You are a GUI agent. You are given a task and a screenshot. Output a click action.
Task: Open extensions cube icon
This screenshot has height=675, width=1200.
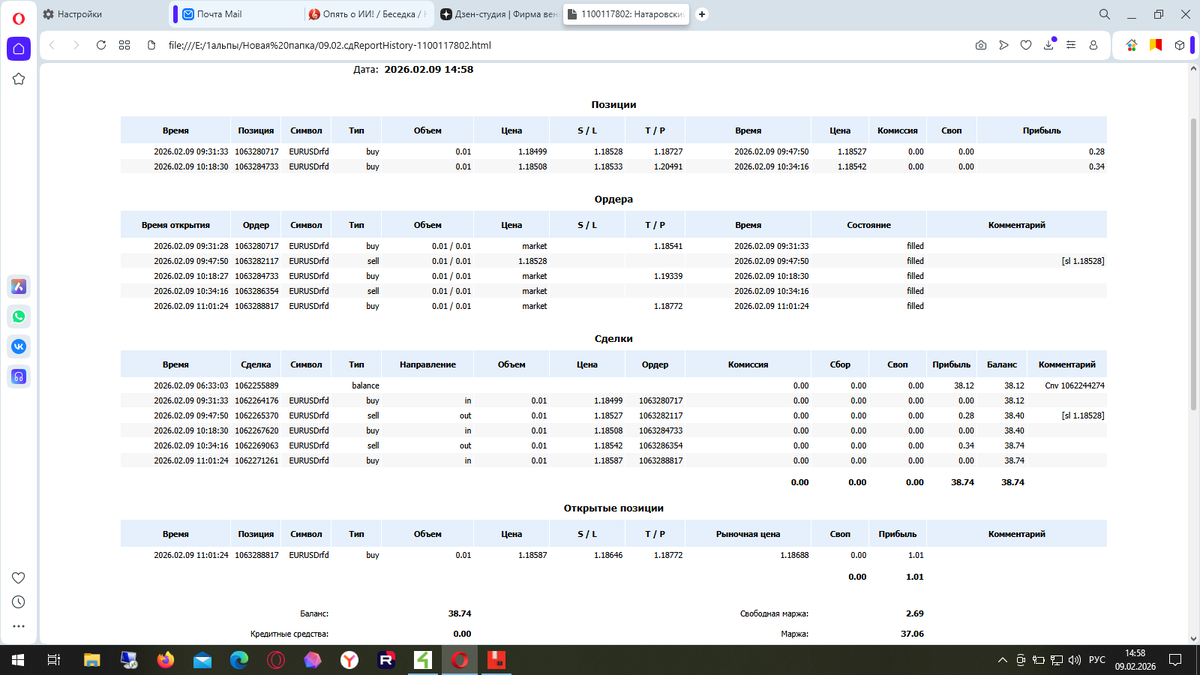[x=1180, y=45]
